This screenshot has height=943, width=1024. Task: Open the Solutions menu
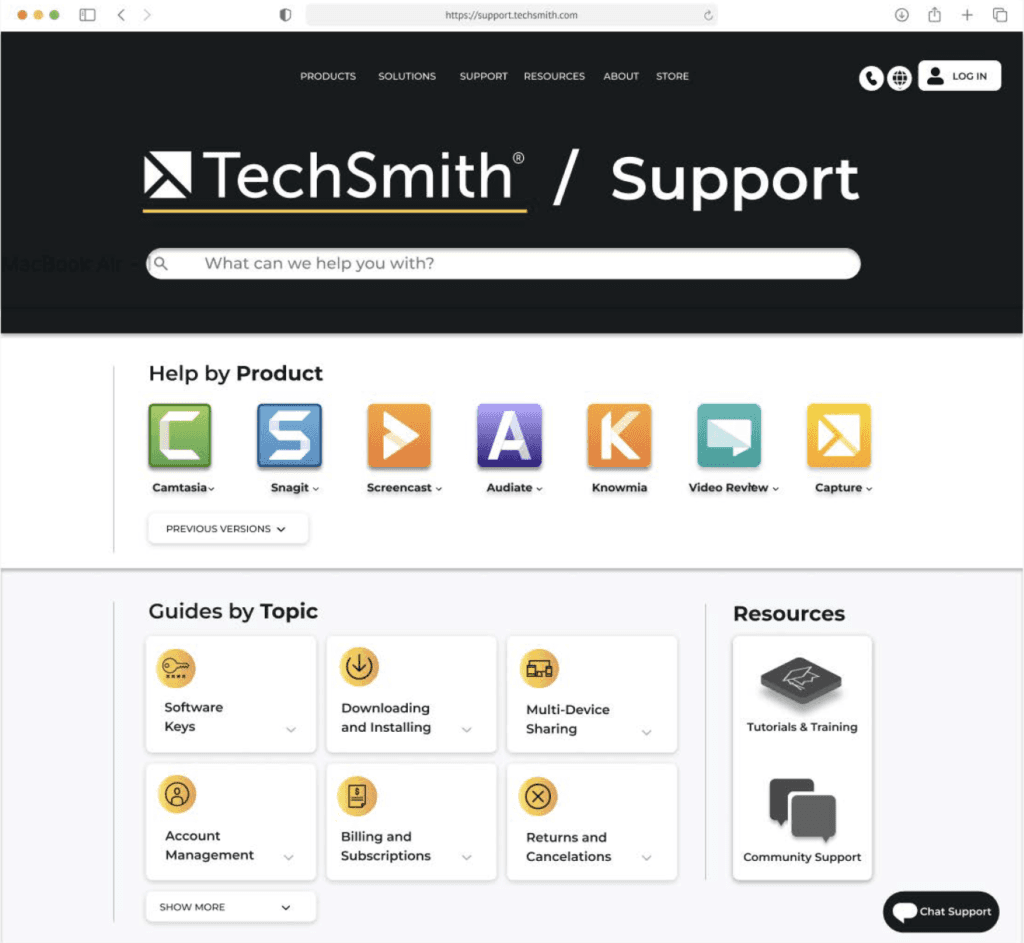pyautogui.click(x=407, y=76)
